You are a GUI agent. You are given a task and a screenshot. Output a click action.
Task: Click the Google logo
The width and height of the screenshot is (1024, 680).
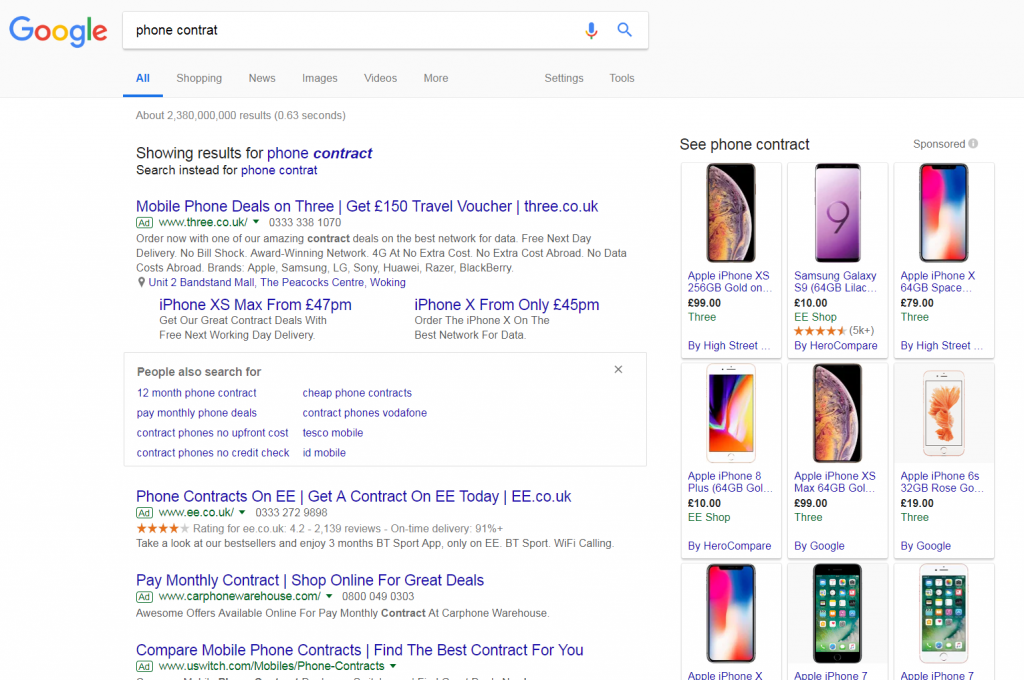[x=58, y=31]
